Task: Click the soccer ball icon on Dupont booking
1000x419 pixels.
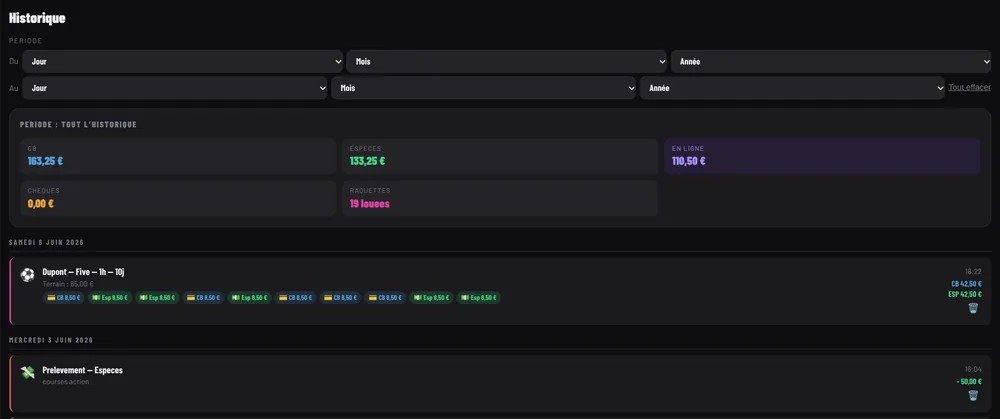Action: click(27, 275)
